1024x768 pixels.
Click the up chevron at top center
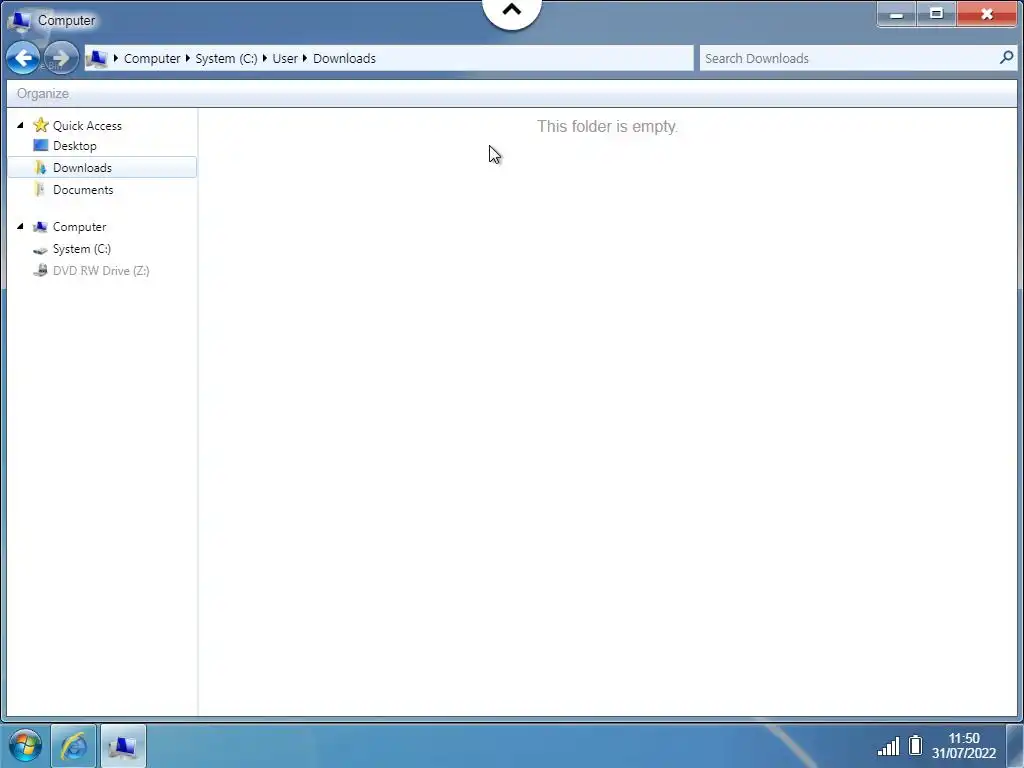pos(512,10)
